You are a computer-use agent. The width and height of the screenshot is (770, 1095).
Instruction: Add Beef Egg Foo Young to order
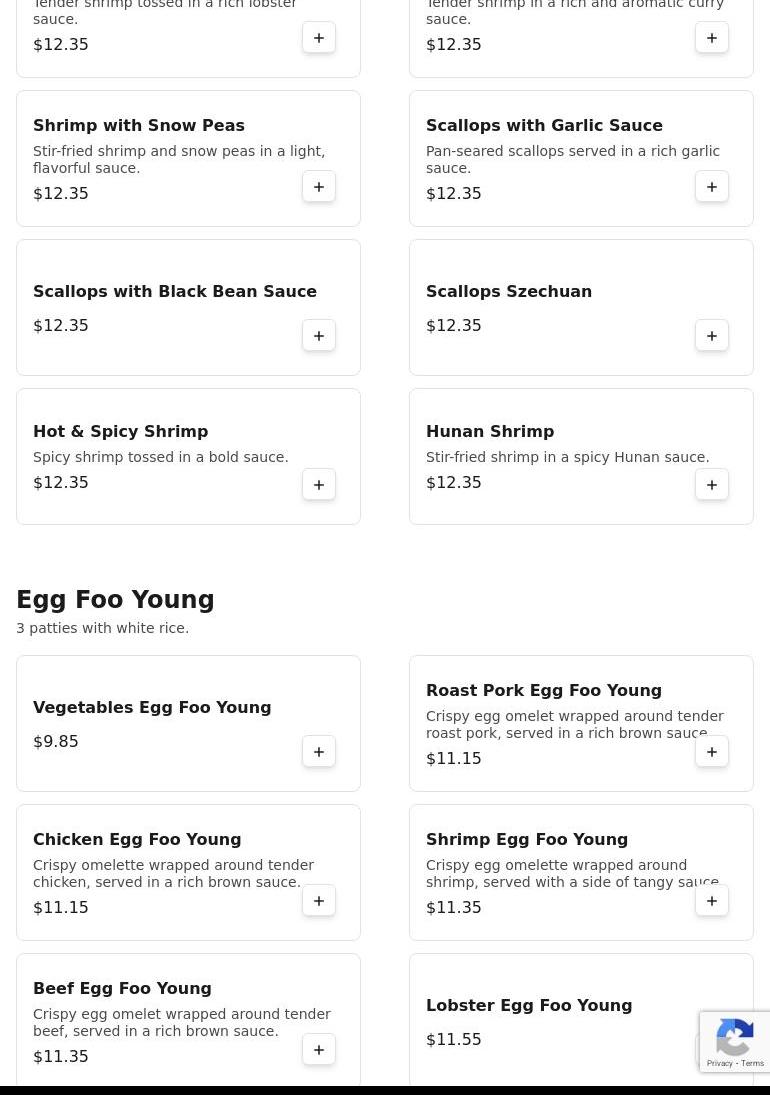click(319, 1050)
